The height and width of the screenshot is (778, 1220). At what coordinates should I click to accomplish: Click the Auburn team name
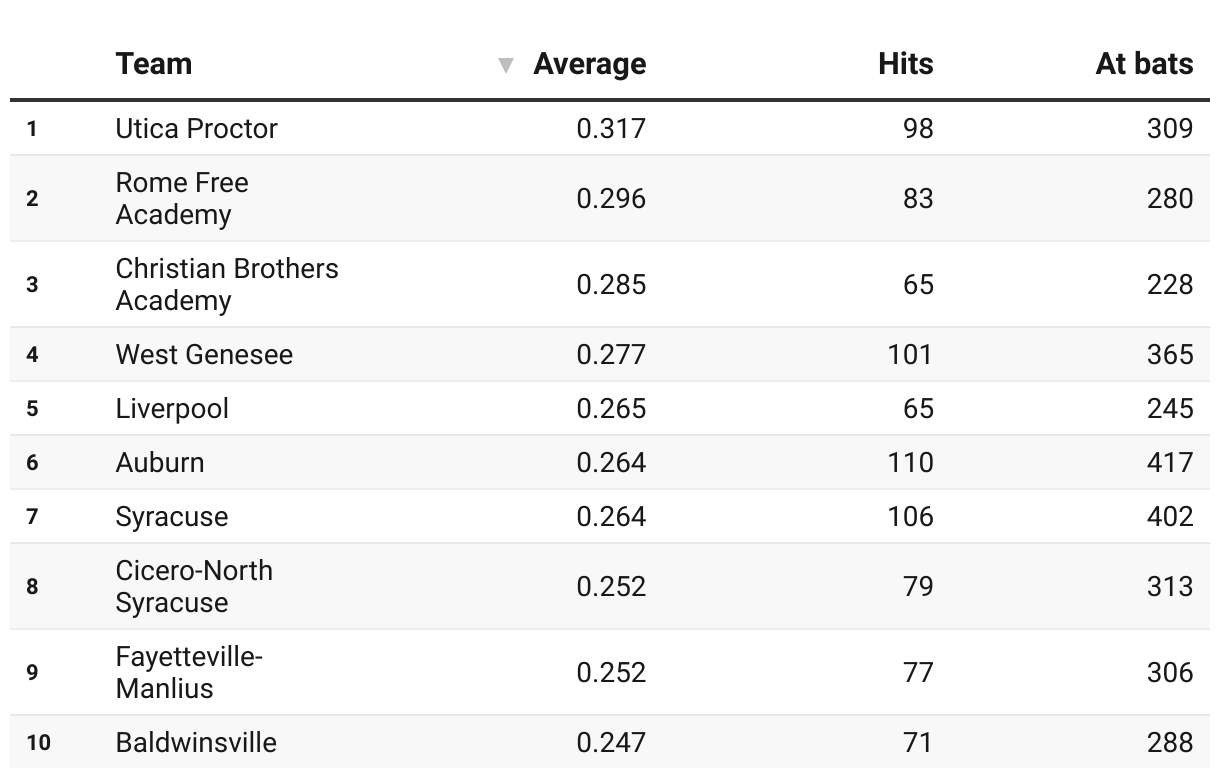[160, 462]
